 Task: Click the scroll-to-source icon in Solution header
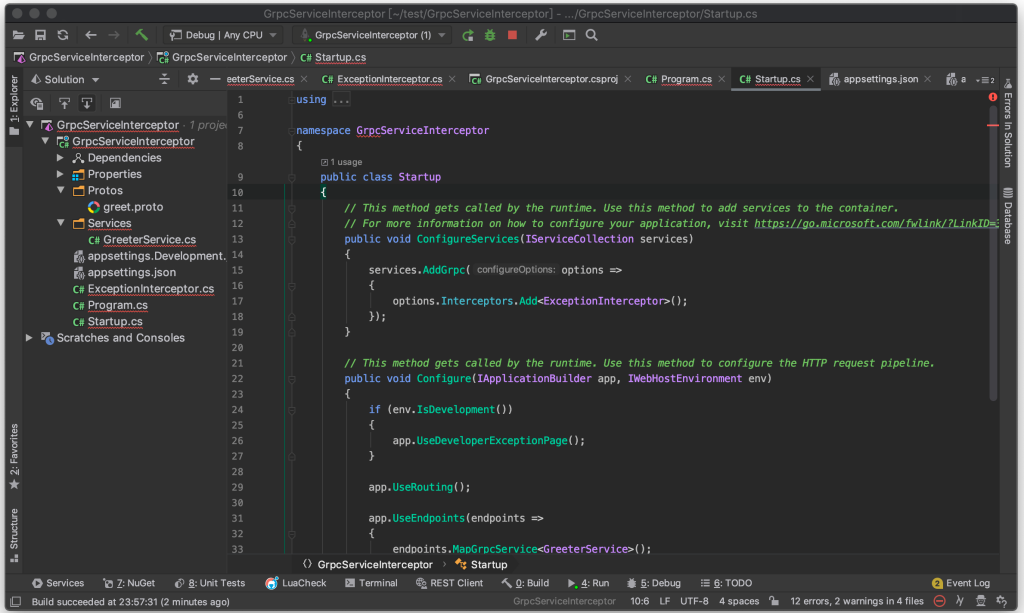pos(165,79)
